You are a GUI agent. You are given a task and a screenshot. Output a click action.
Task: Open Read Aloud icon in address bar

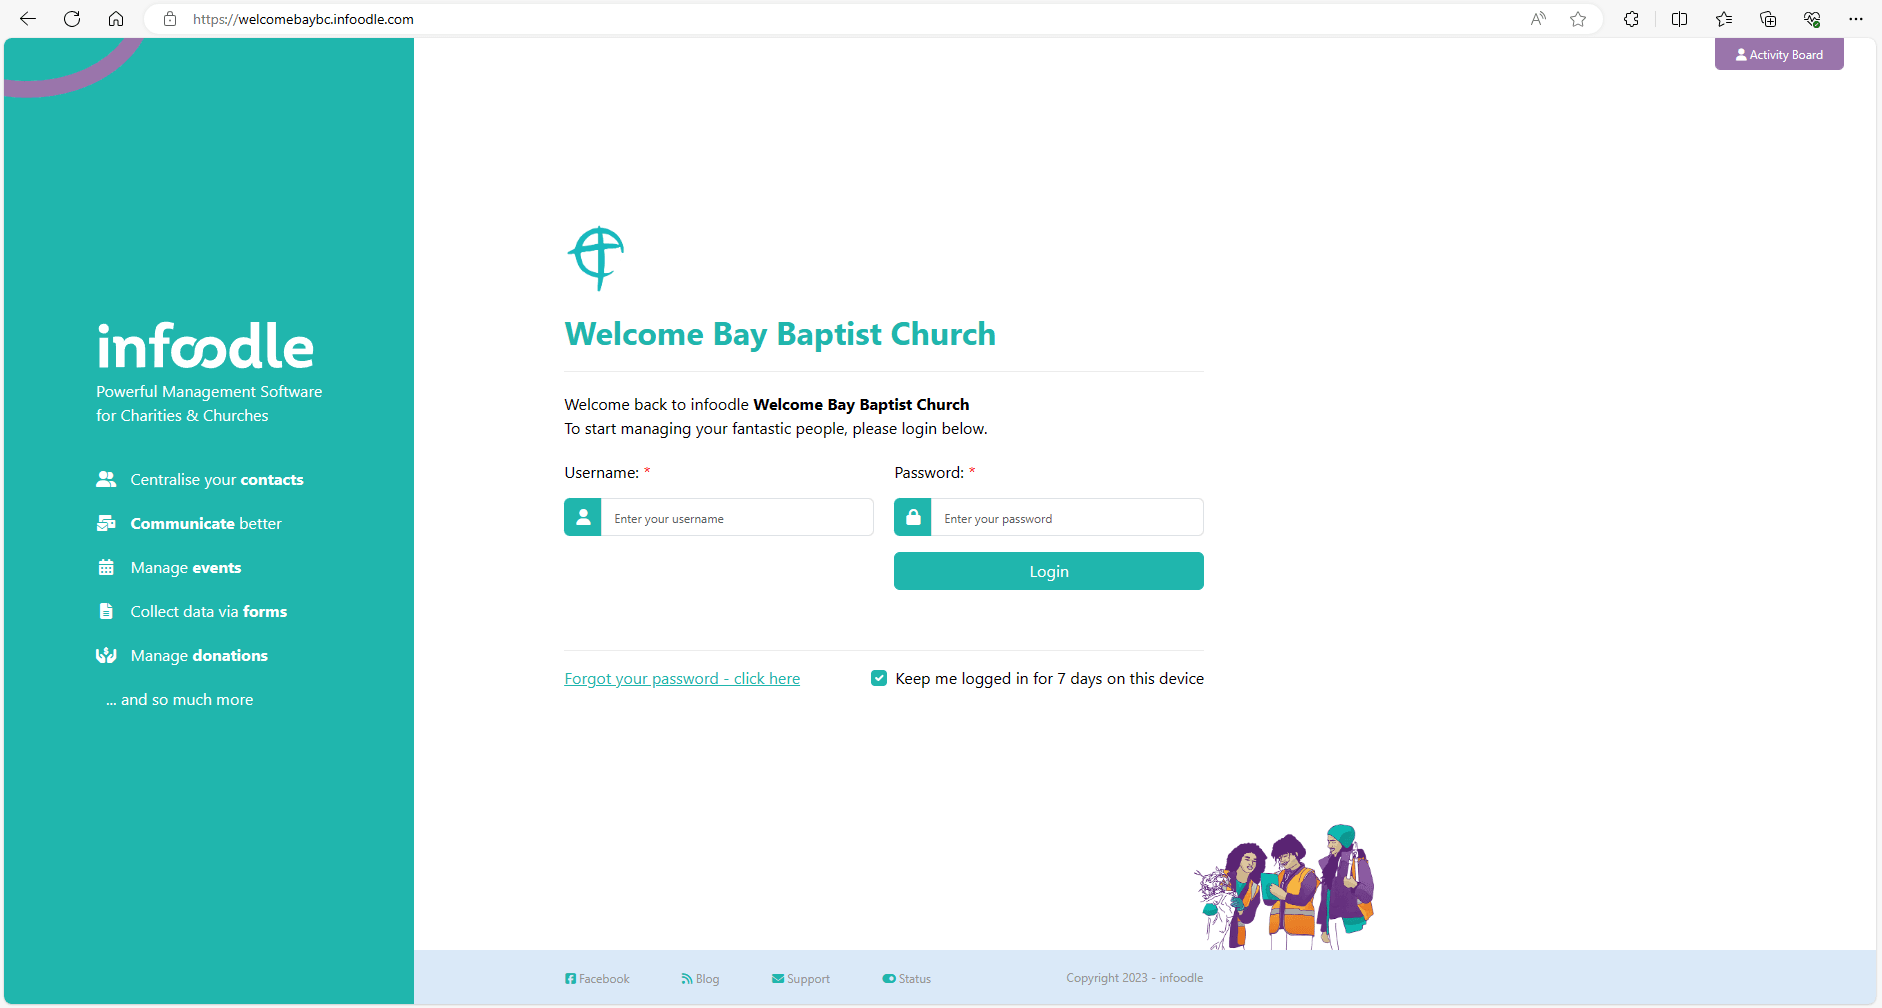(x=1538, y=19)
